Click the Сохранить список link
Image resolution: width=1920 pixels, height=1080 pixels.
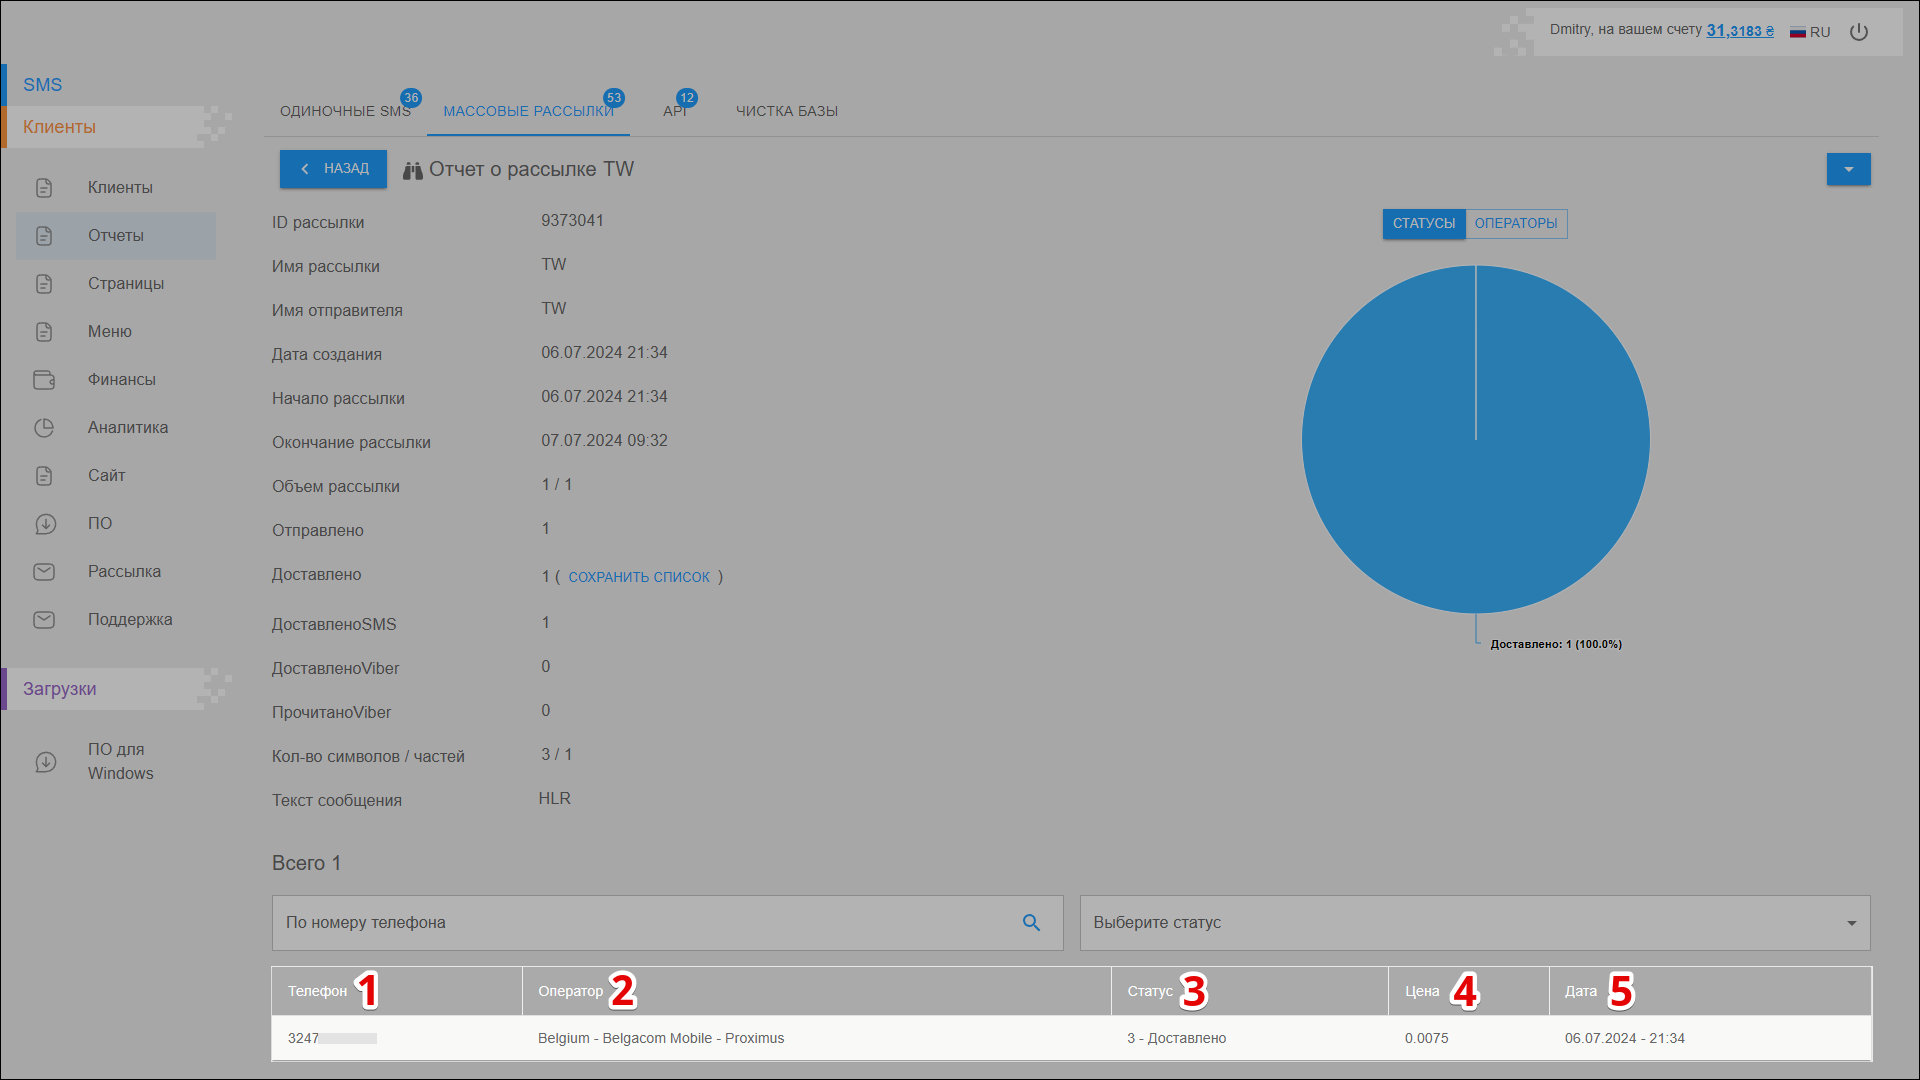click(639, 578)
